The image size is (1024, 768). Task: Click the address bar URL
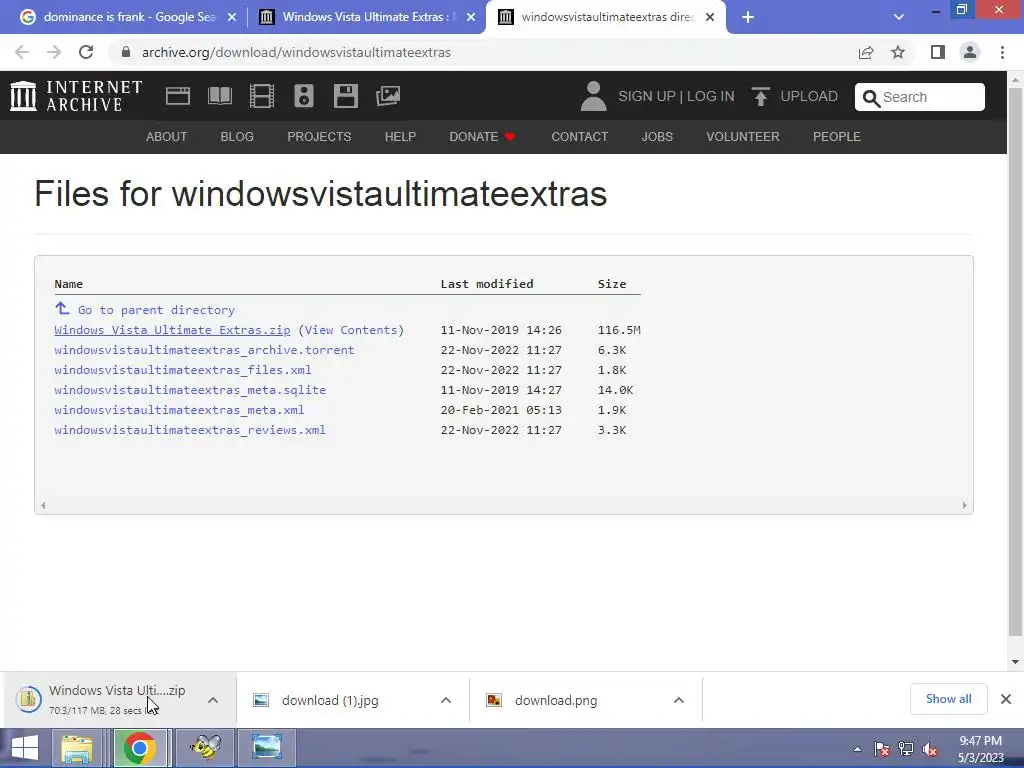pyautogui.click(x=296, y=52)
